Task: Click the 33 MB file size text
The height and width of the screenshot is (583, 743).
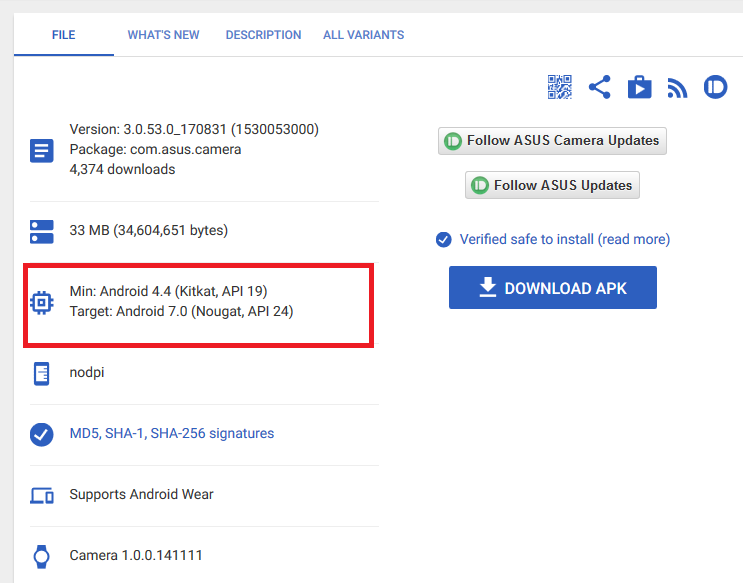Action: tap(149, 230)
